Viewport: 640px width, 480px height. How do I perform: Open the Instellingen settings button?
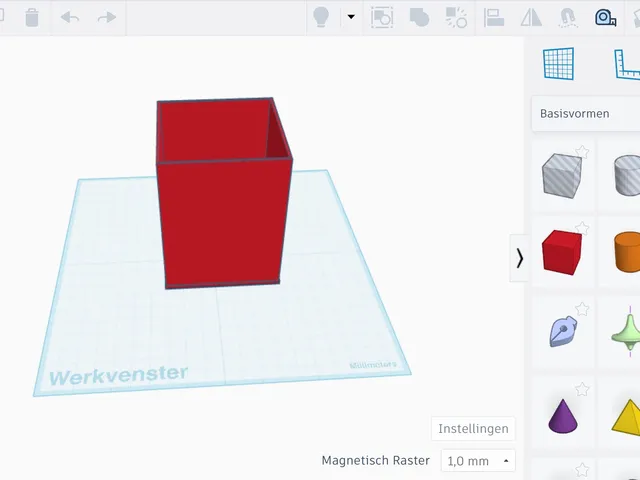tap(473, 429)
